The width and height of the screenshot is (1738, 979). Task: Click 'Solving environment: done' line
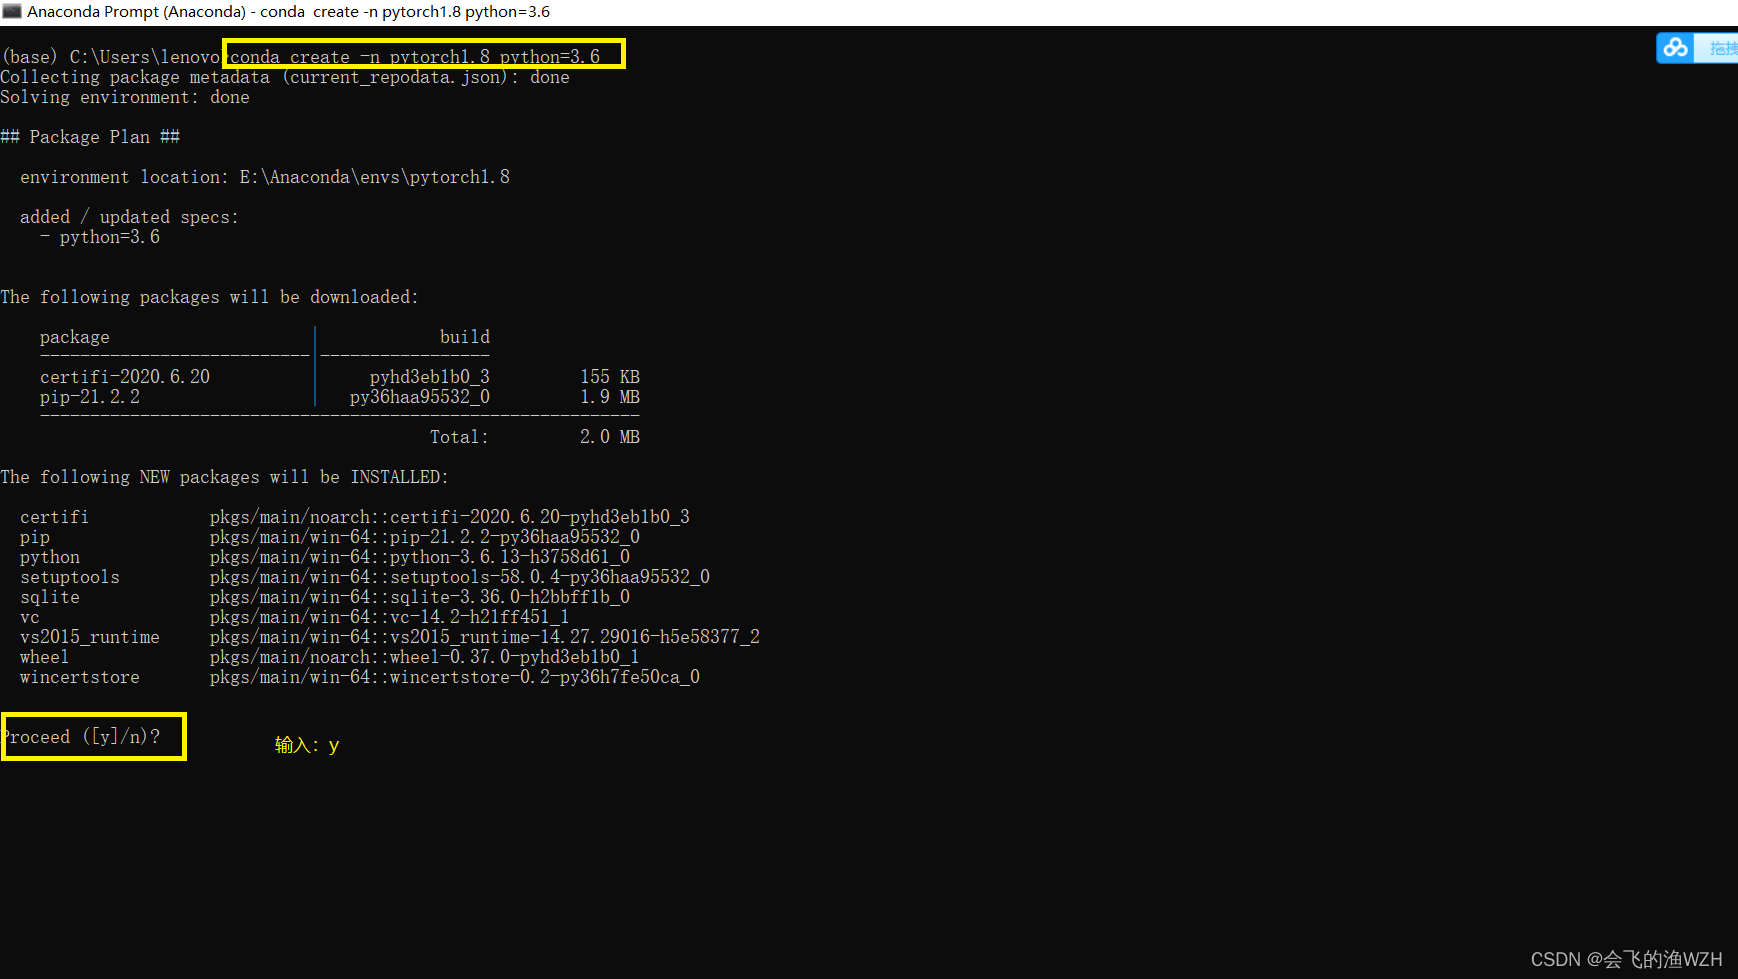tap(125, 97)
